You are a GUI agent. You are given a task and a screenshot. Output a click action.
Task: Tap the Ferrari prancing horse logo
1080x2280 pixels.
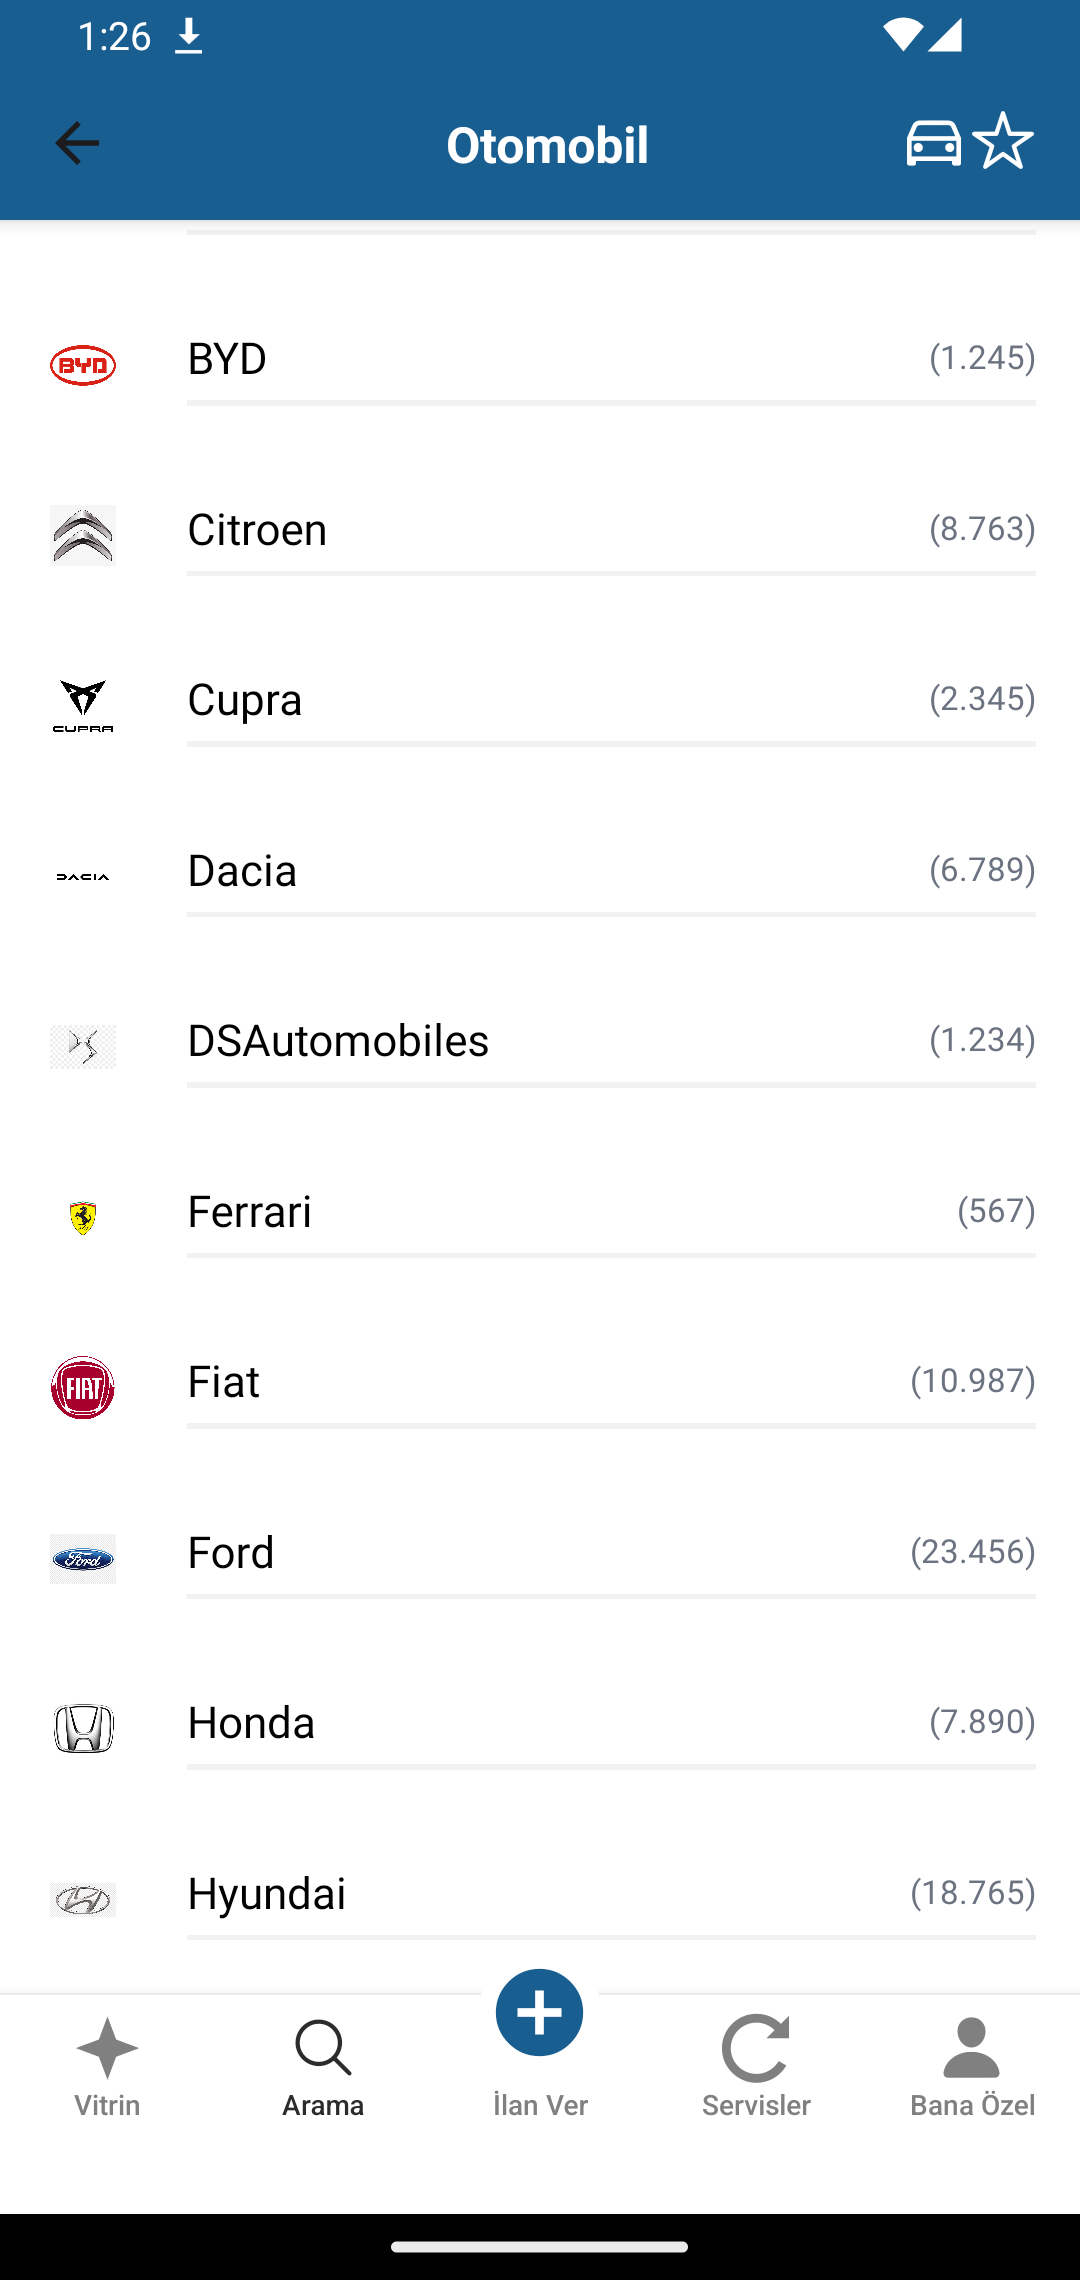pyautogui.click(x=83, y=1218)
